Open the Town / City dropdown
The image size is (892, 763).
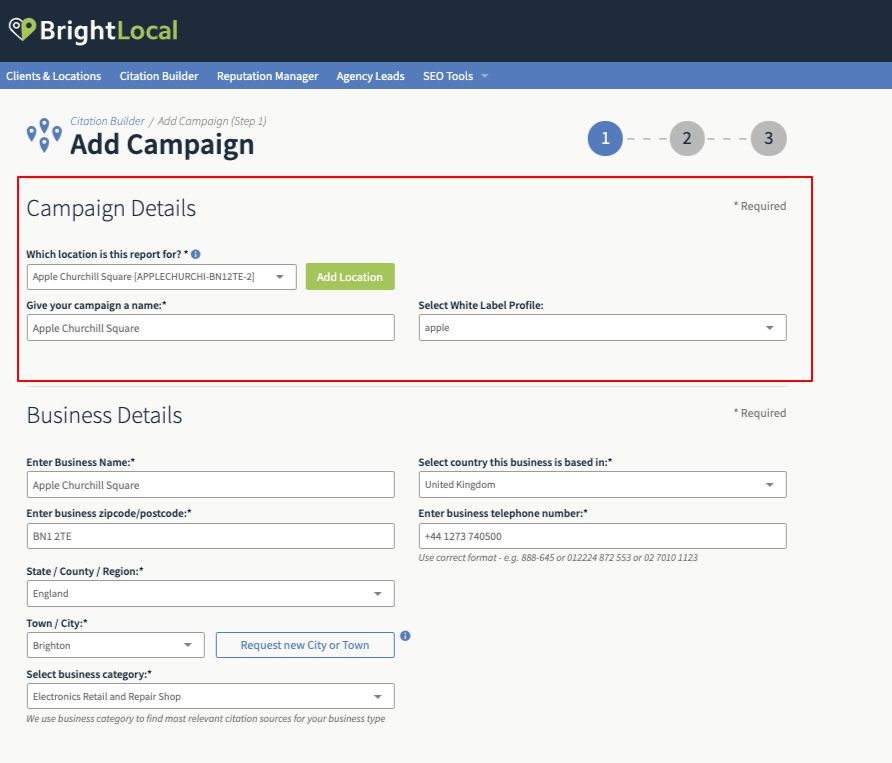tap(115, 645)
